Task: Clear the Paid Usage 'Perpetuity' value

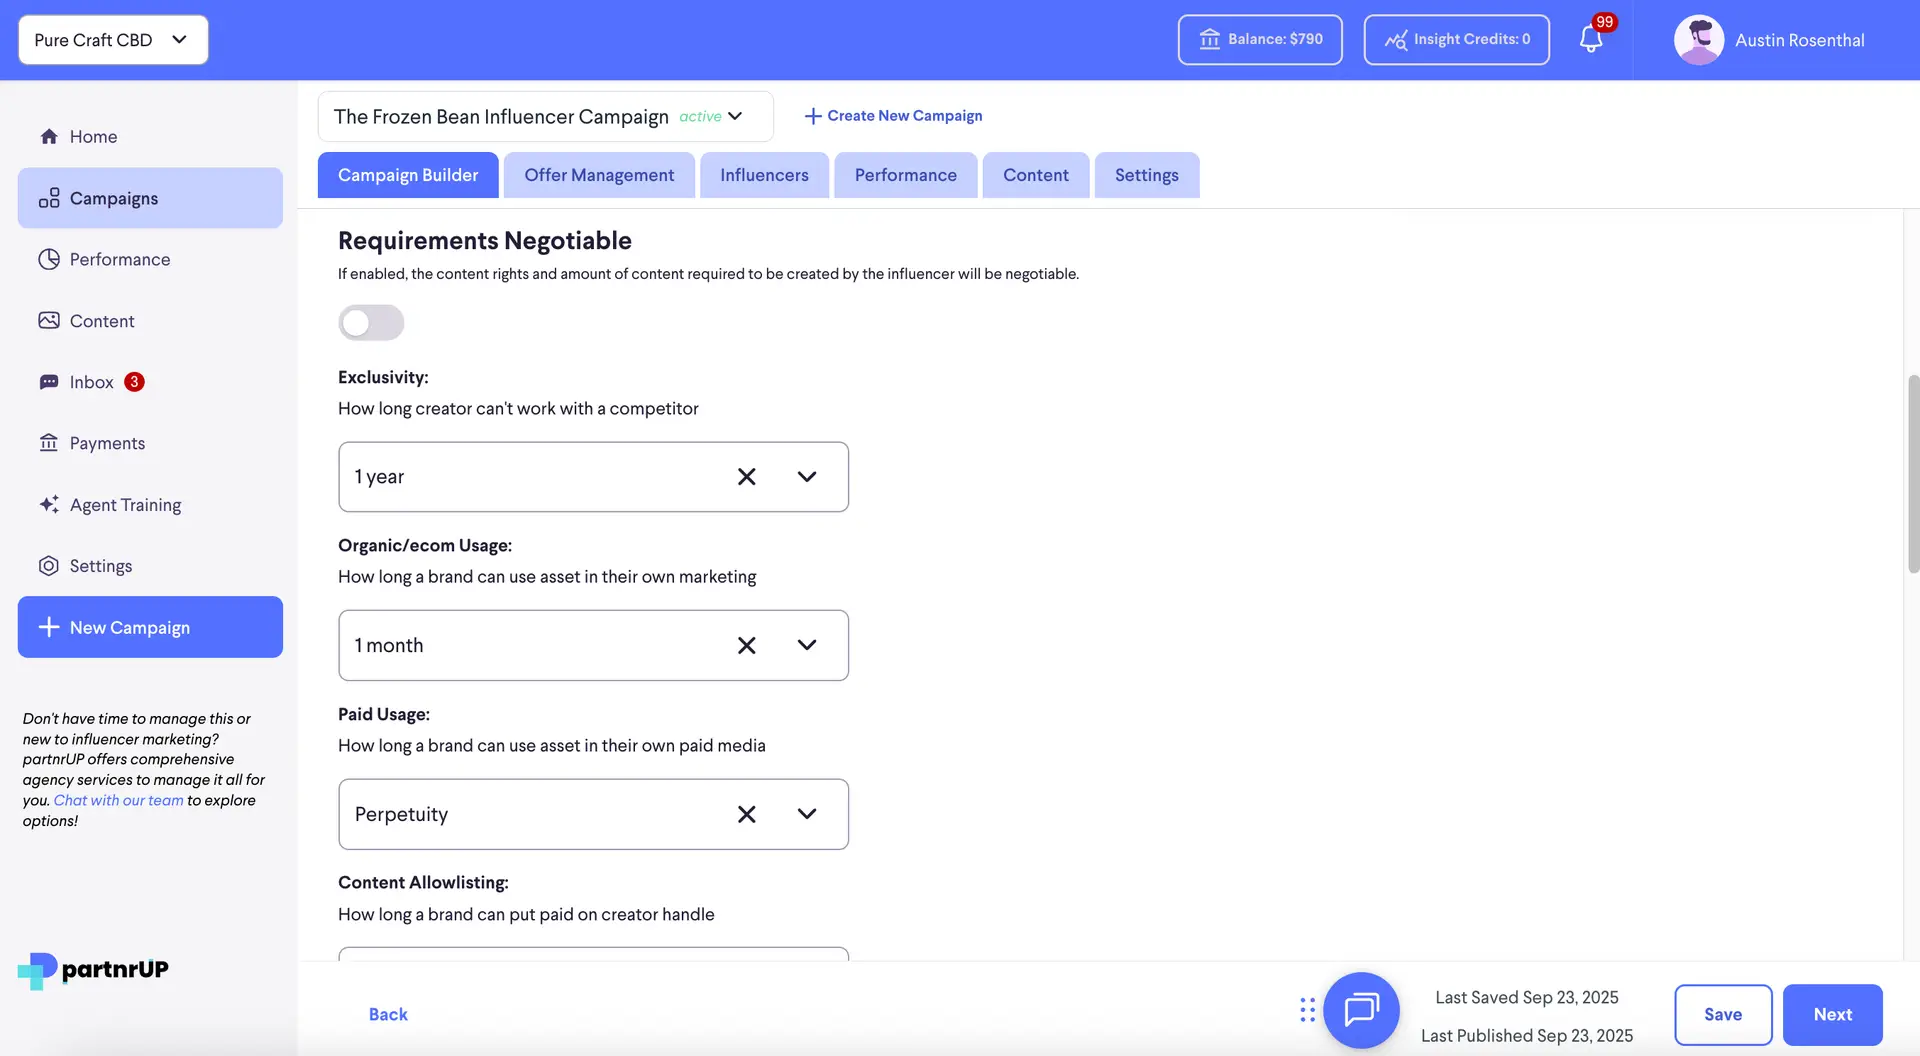Action: click(x=746, y=815)
